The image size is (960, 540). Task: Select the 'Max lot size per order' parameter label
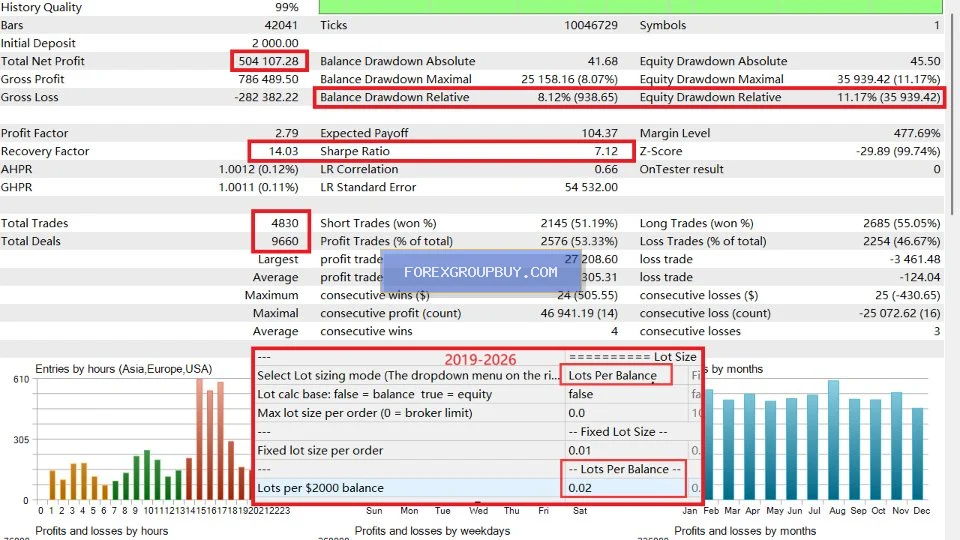[x=364, y=413]
